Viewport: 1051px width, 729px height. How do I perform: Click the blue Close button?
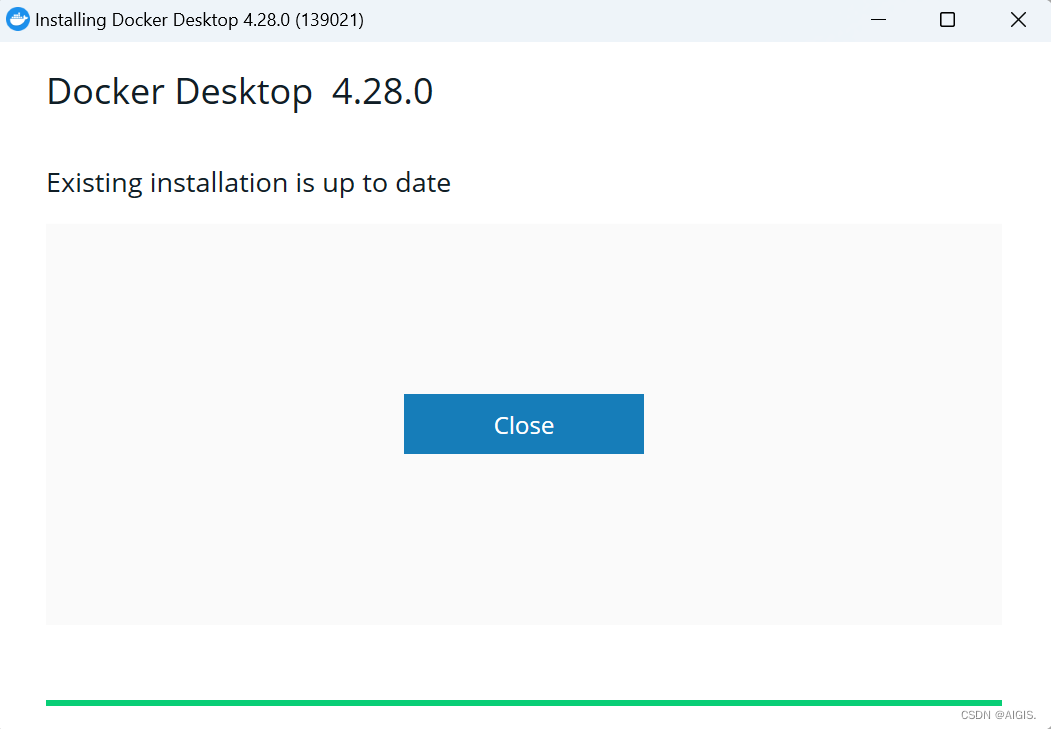click(523, 424)
